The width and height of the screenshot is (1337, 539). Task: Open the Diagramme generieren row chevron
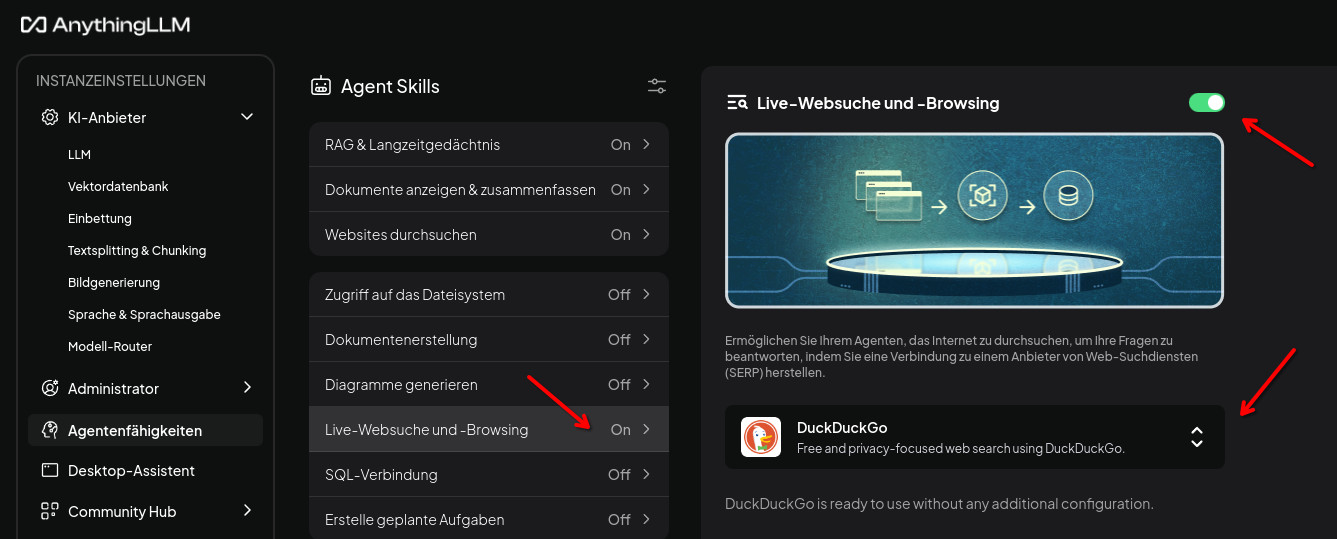[647, 384]
